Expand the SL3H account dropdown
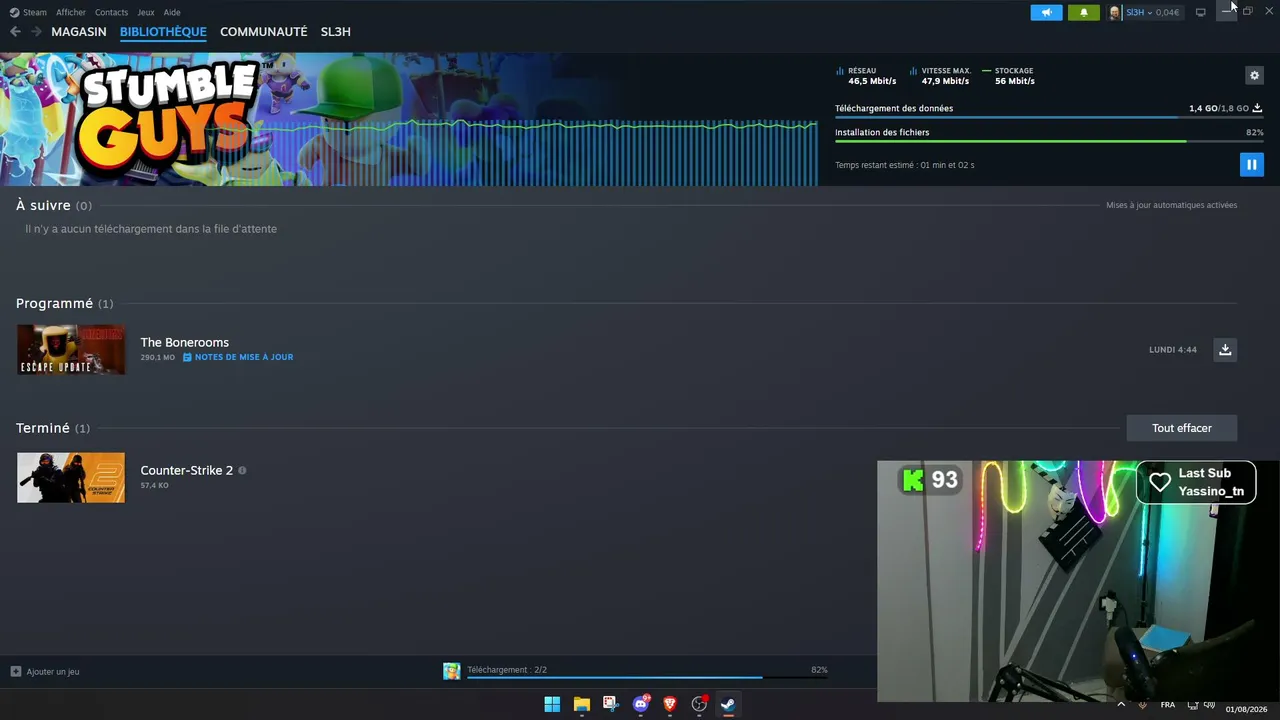The height and width of the screenshot is (720, 1280). 1152,12
